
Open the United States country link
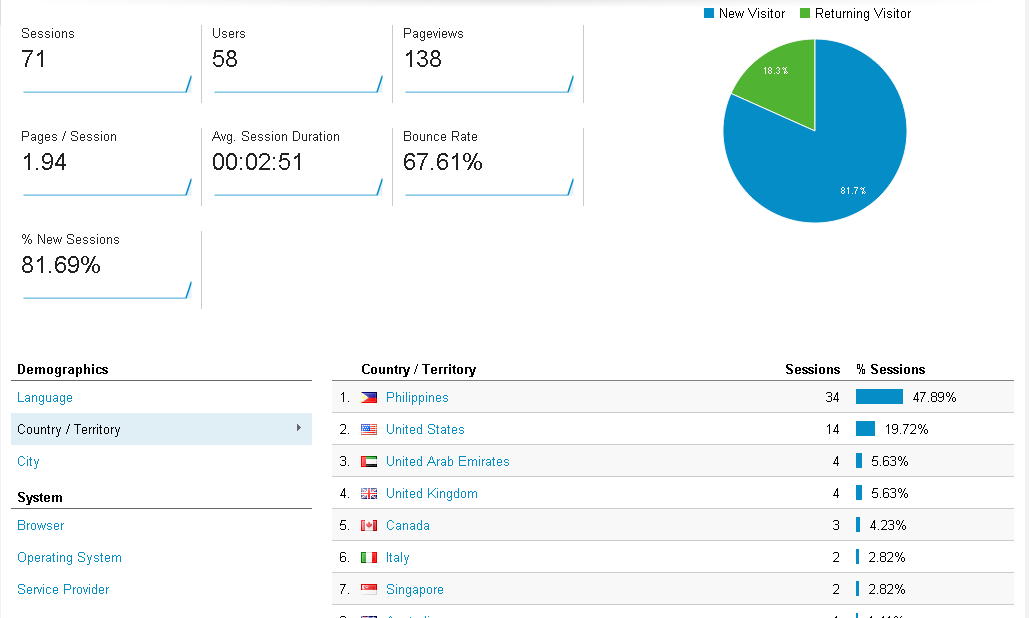click(x=425, y=430)
